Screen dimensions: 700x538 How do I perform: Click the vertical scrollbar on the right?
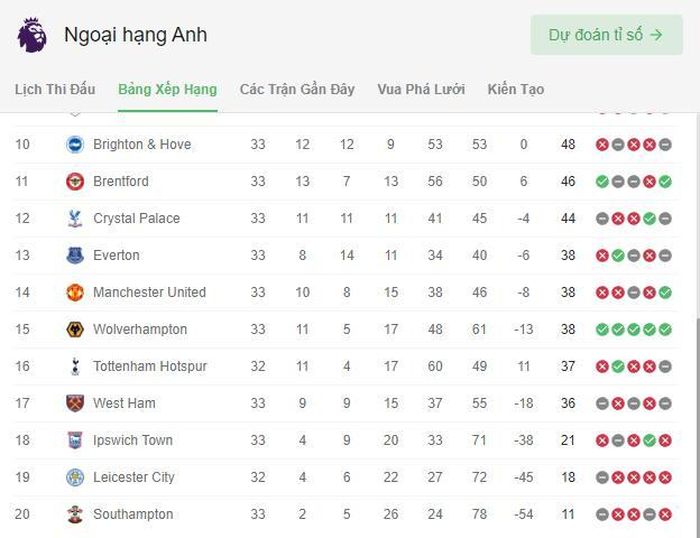click(697, 426)
